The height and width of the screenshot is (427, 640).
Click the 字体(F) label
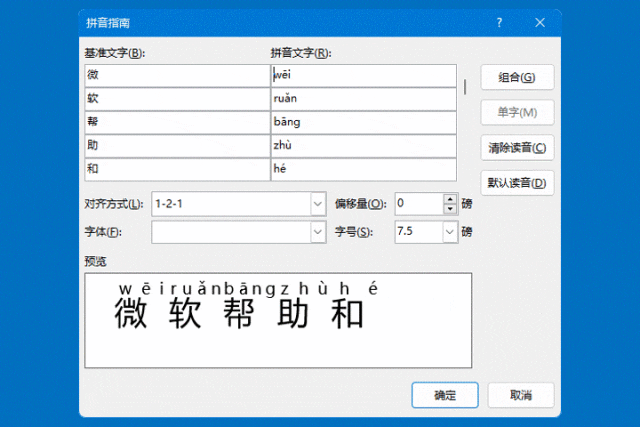[103, 232]
